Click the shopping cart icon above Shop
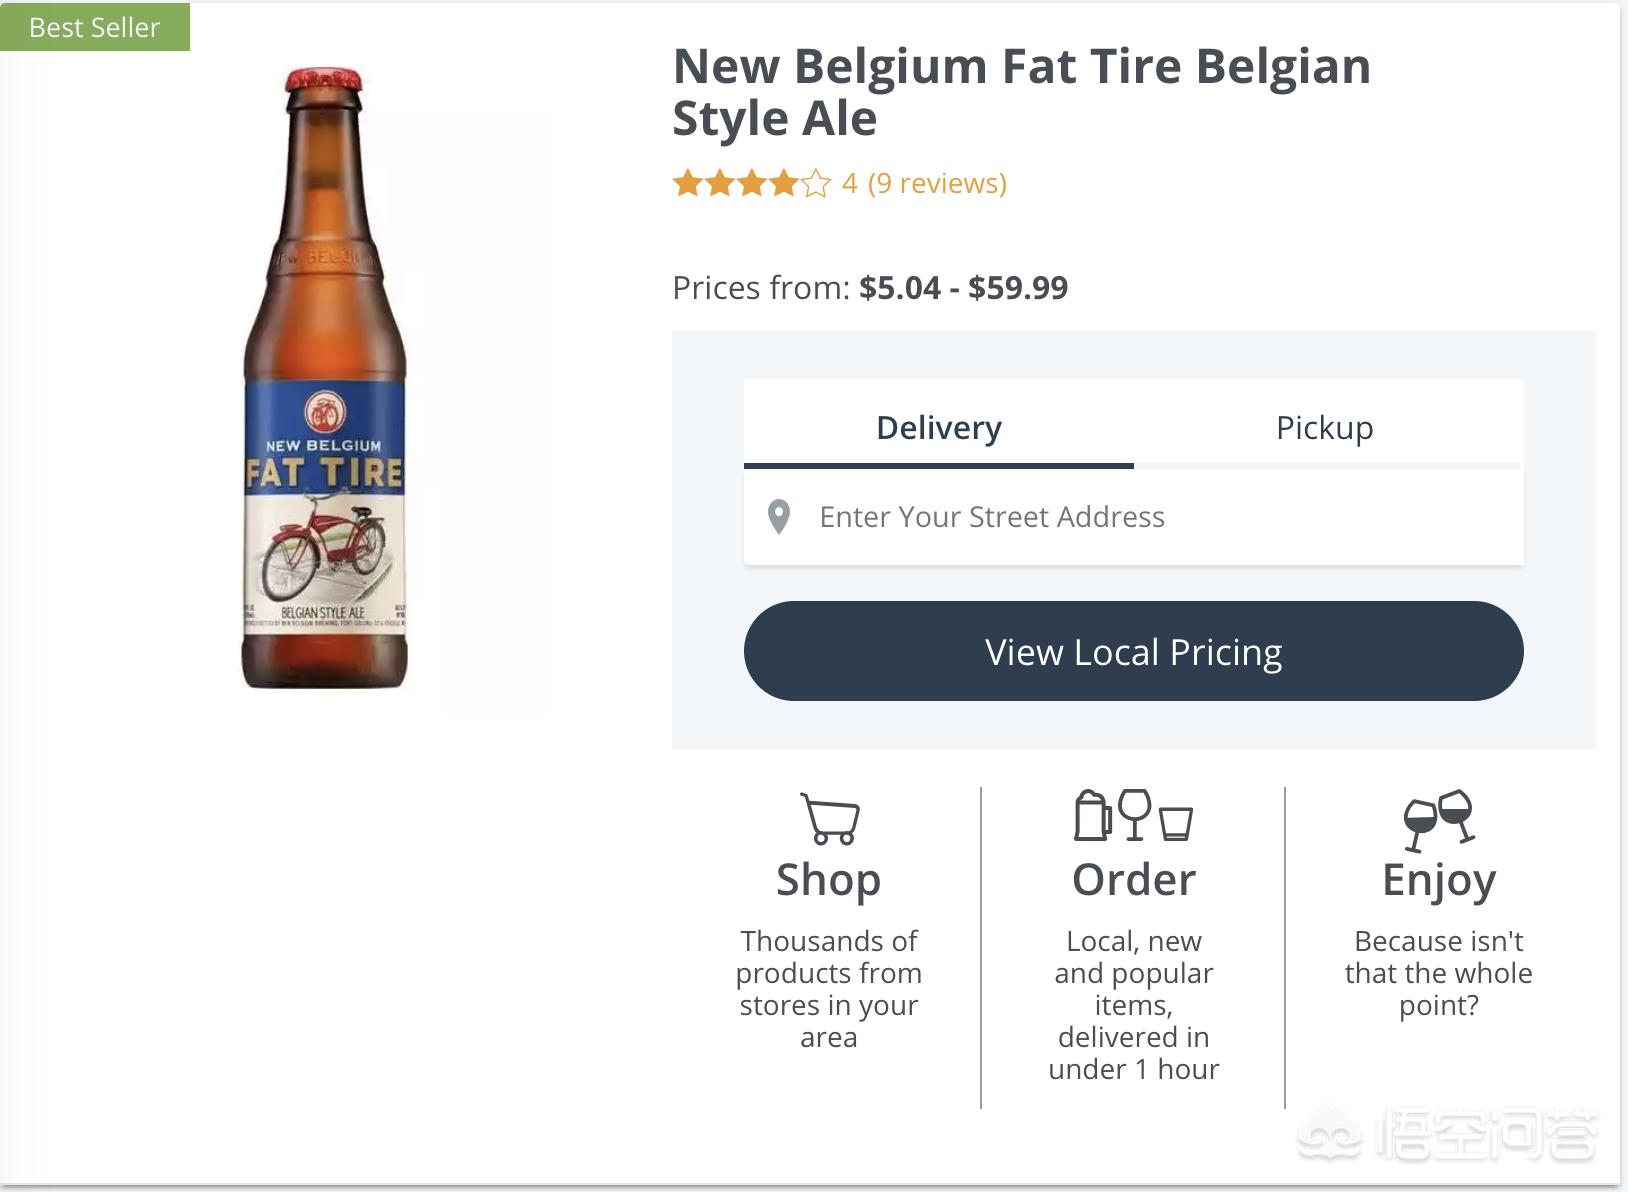1628x1192 pixels. pyautogui.click(x=830, y=818)
